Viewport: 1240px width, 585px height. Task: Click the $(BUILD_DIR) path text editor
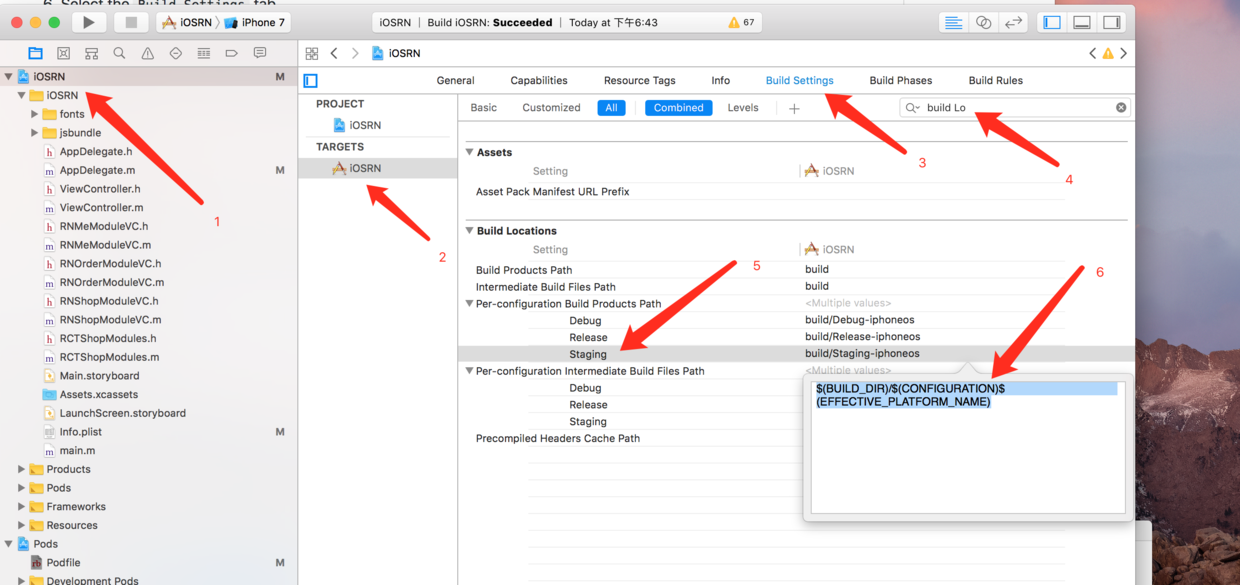(x=968, y=447)
